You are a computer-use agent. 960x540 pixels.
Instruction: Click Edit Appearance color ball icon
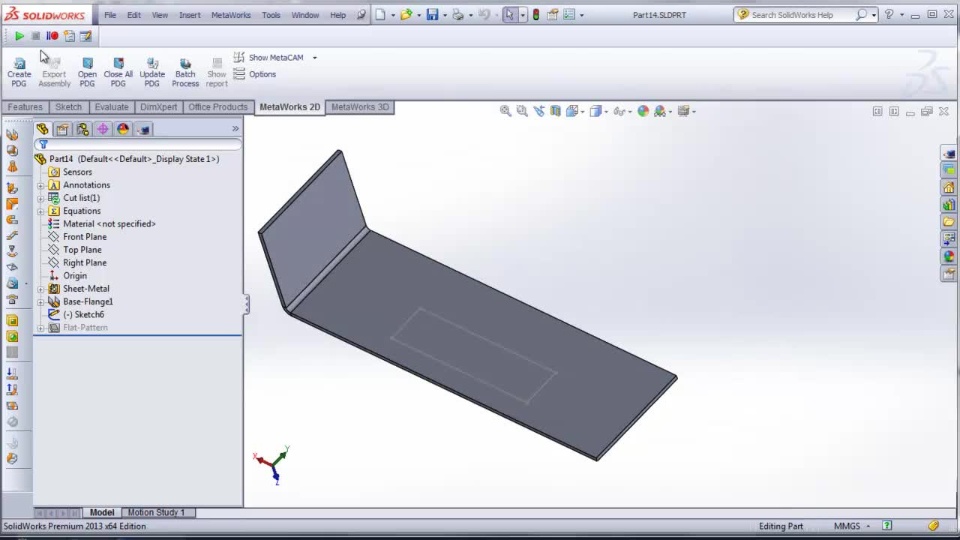tap(643, 111)
